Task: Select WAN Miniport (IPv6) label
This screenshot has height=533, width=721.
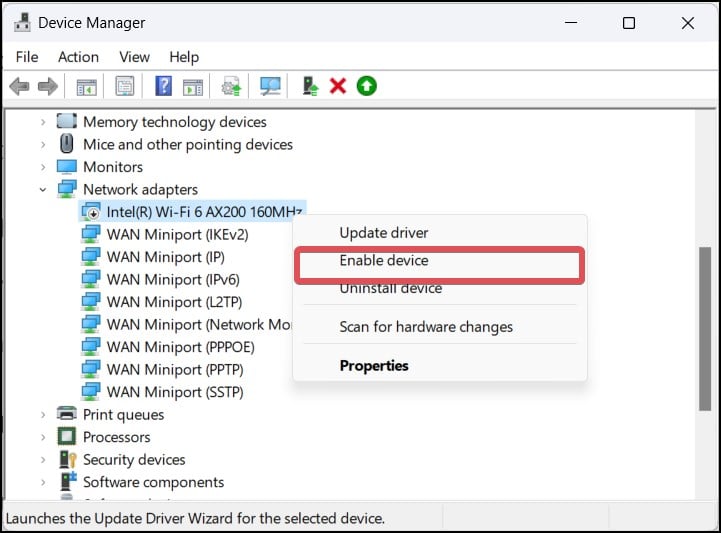Action: 173,280
